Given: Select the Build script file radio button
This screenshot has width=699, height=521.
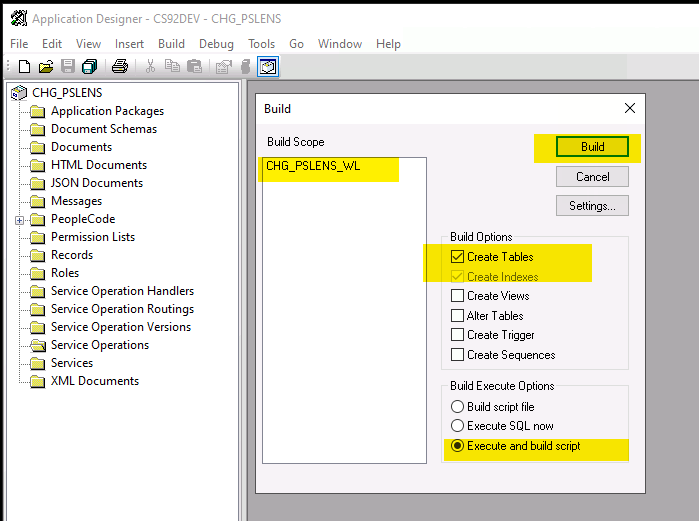Looking at the screenshot, I should coord(457,406).
